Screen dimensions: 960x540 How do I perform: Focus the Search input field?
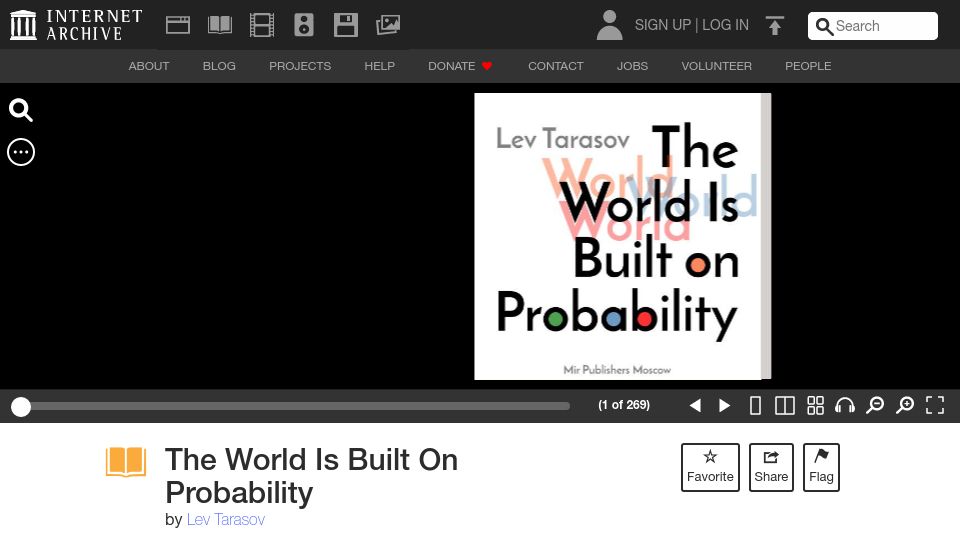[x=872, y=26]
